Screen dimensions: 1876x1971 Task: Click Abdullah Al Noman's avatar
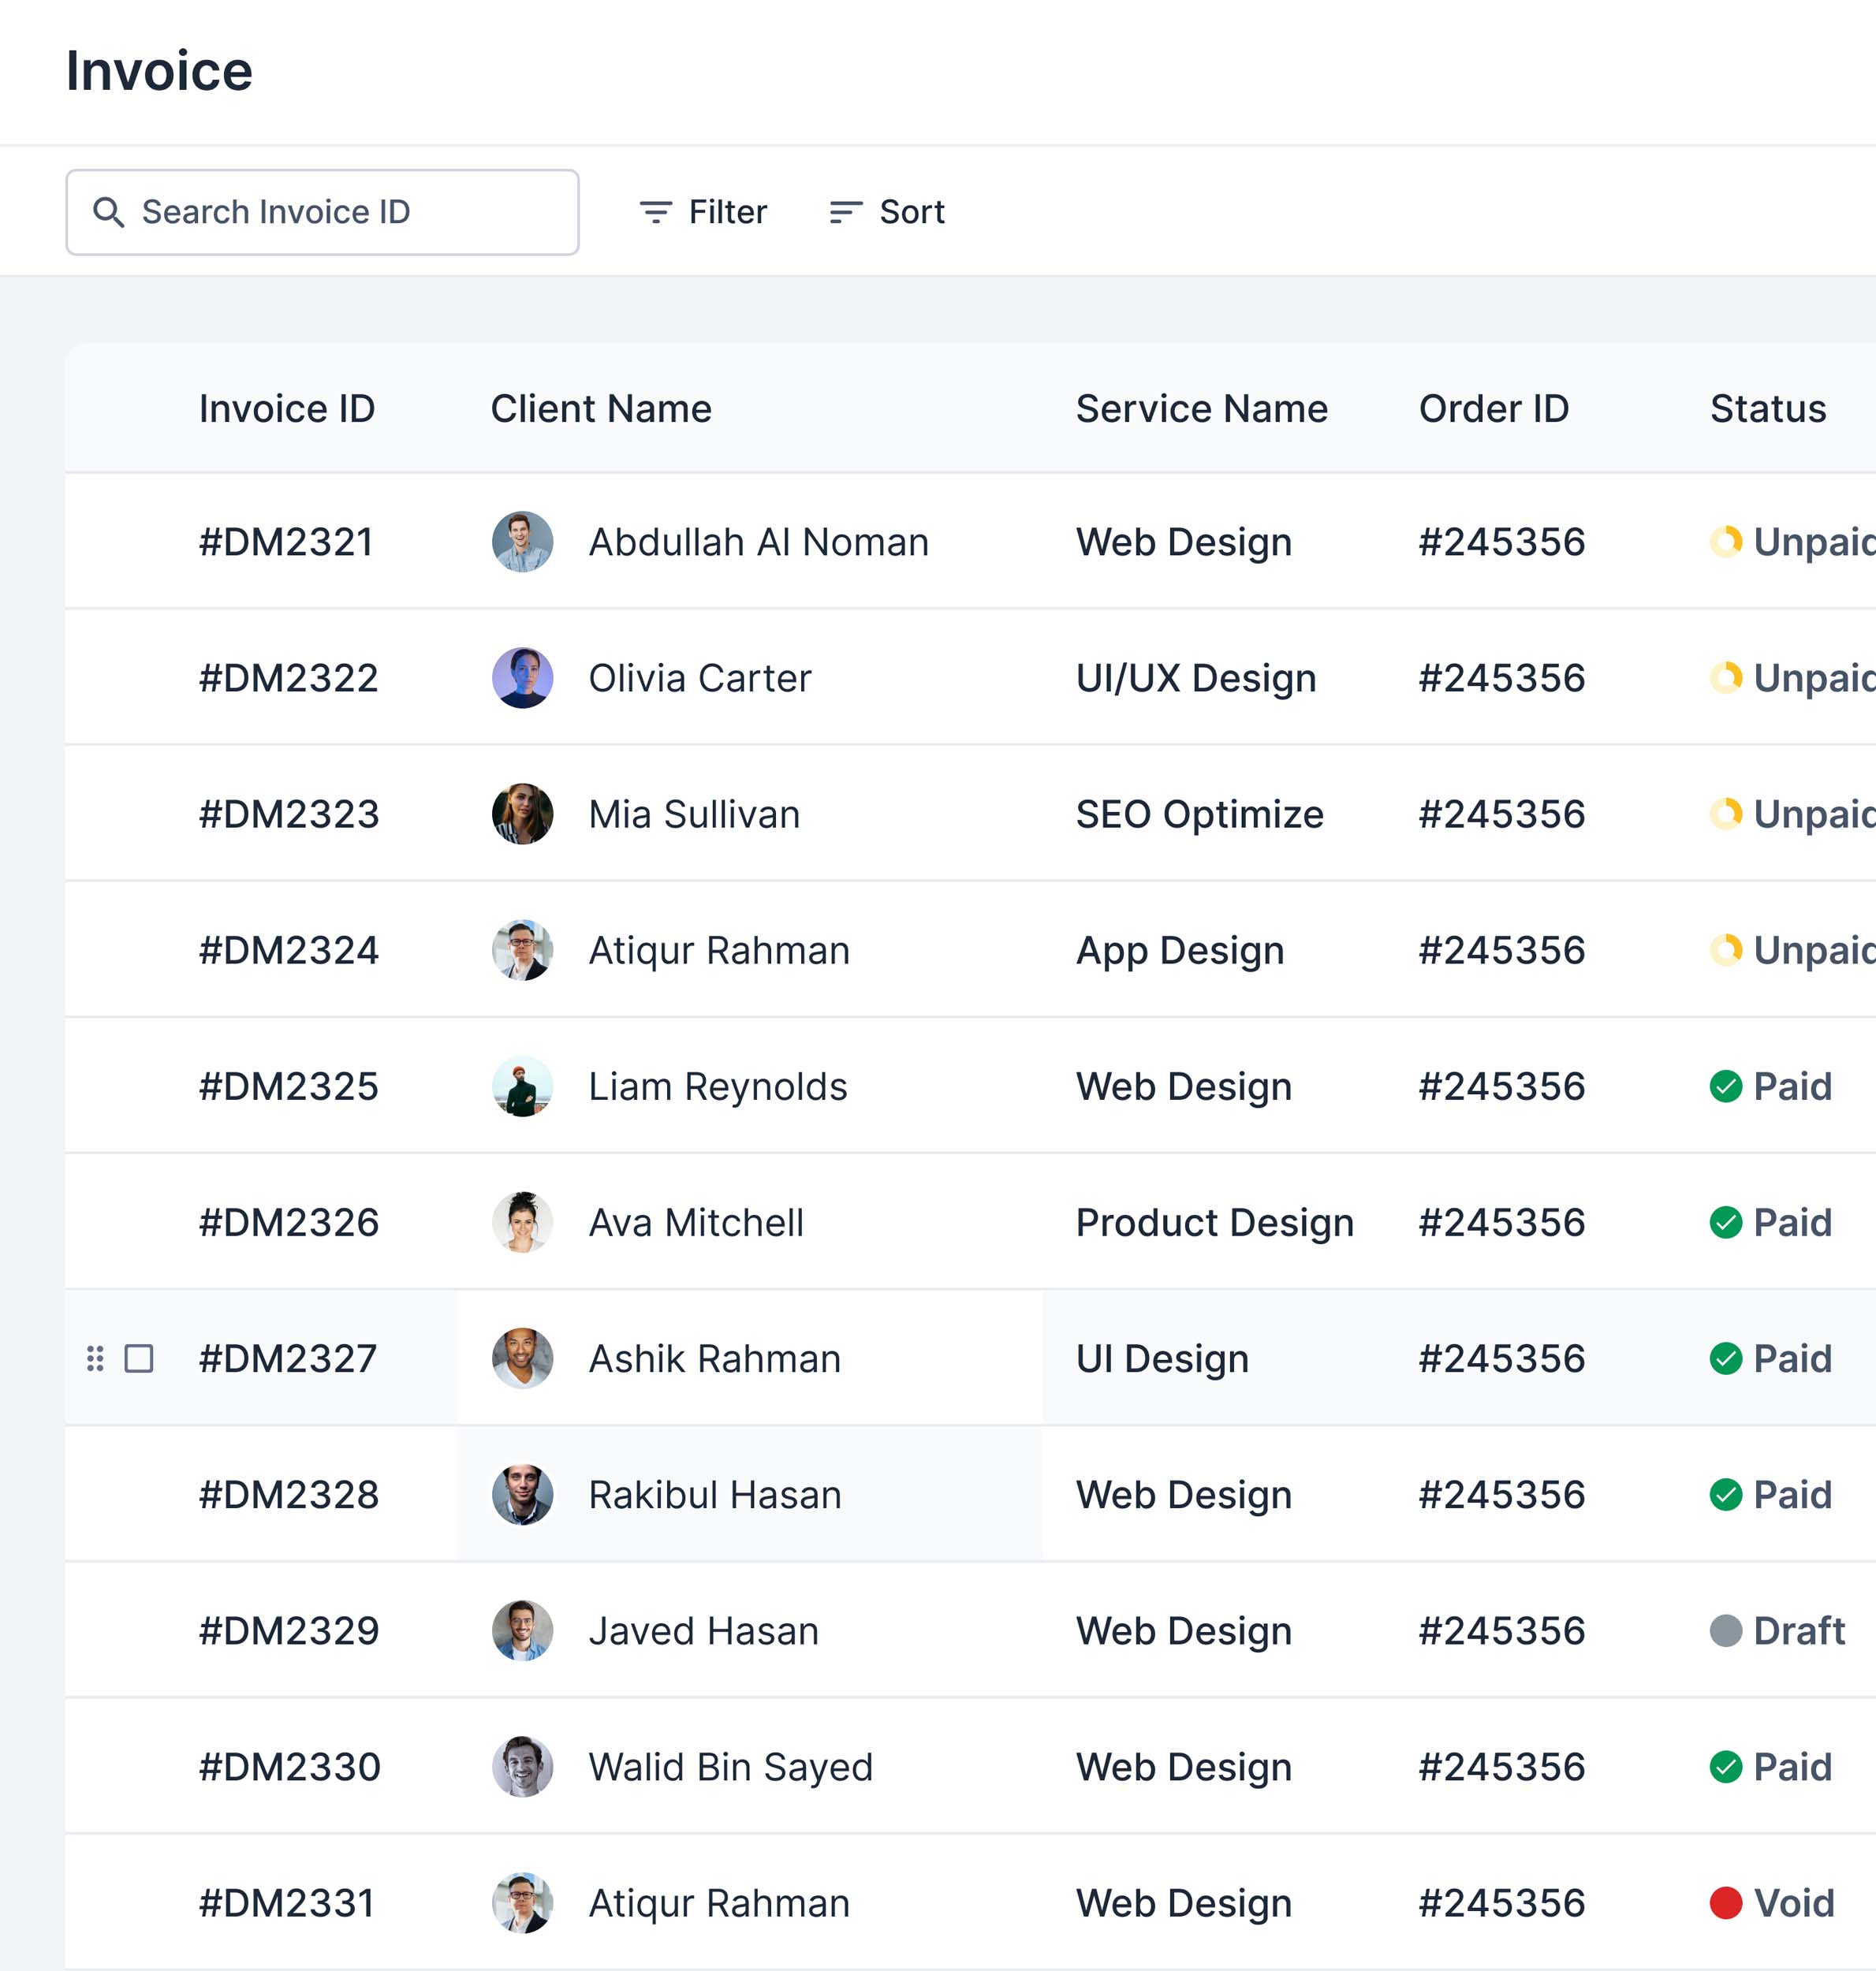pyautogui.click(x=522, y=542)
